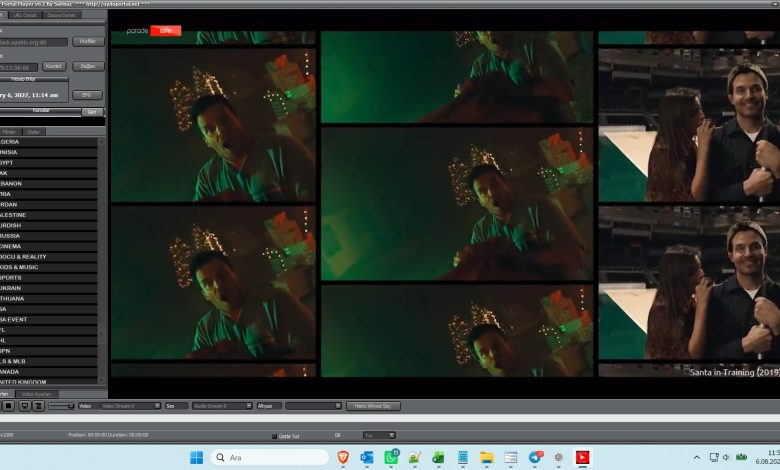
Task: Click the EPG button
Action: tap(87, 94)
